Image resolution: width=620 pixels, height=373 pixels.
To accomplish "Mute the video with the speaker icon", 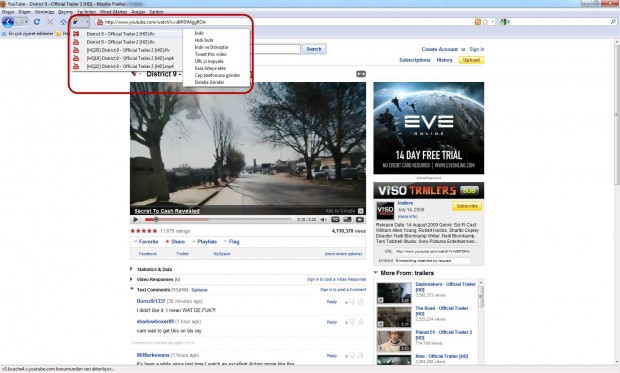I will (323, 220).
